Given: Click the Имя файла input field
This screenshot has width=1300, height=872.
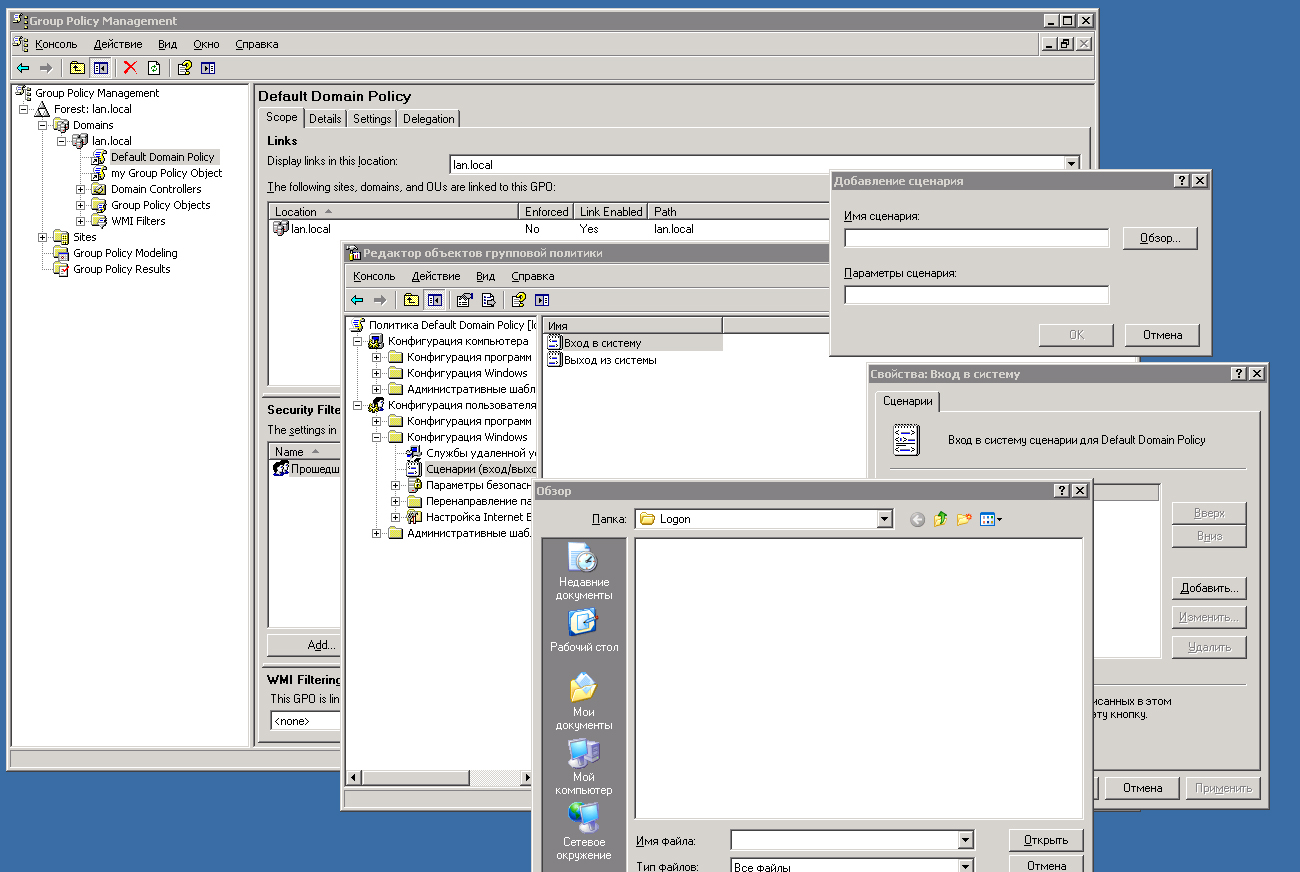Looking at the screenshot, I should point(844,841).
